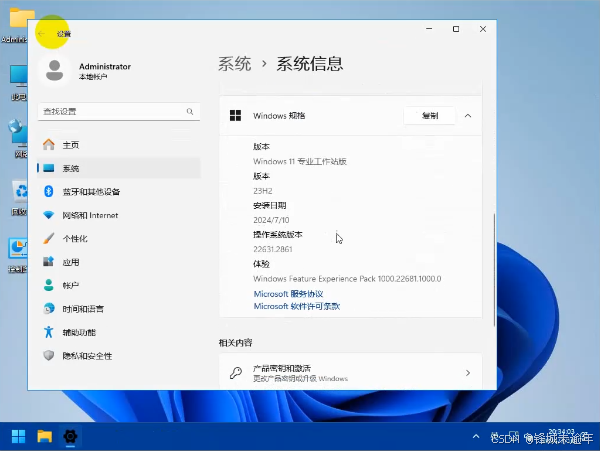Viewport: 600px width, 451px height.
Task: Open File Explorer from the taskbar
Action: pos(44,436)
